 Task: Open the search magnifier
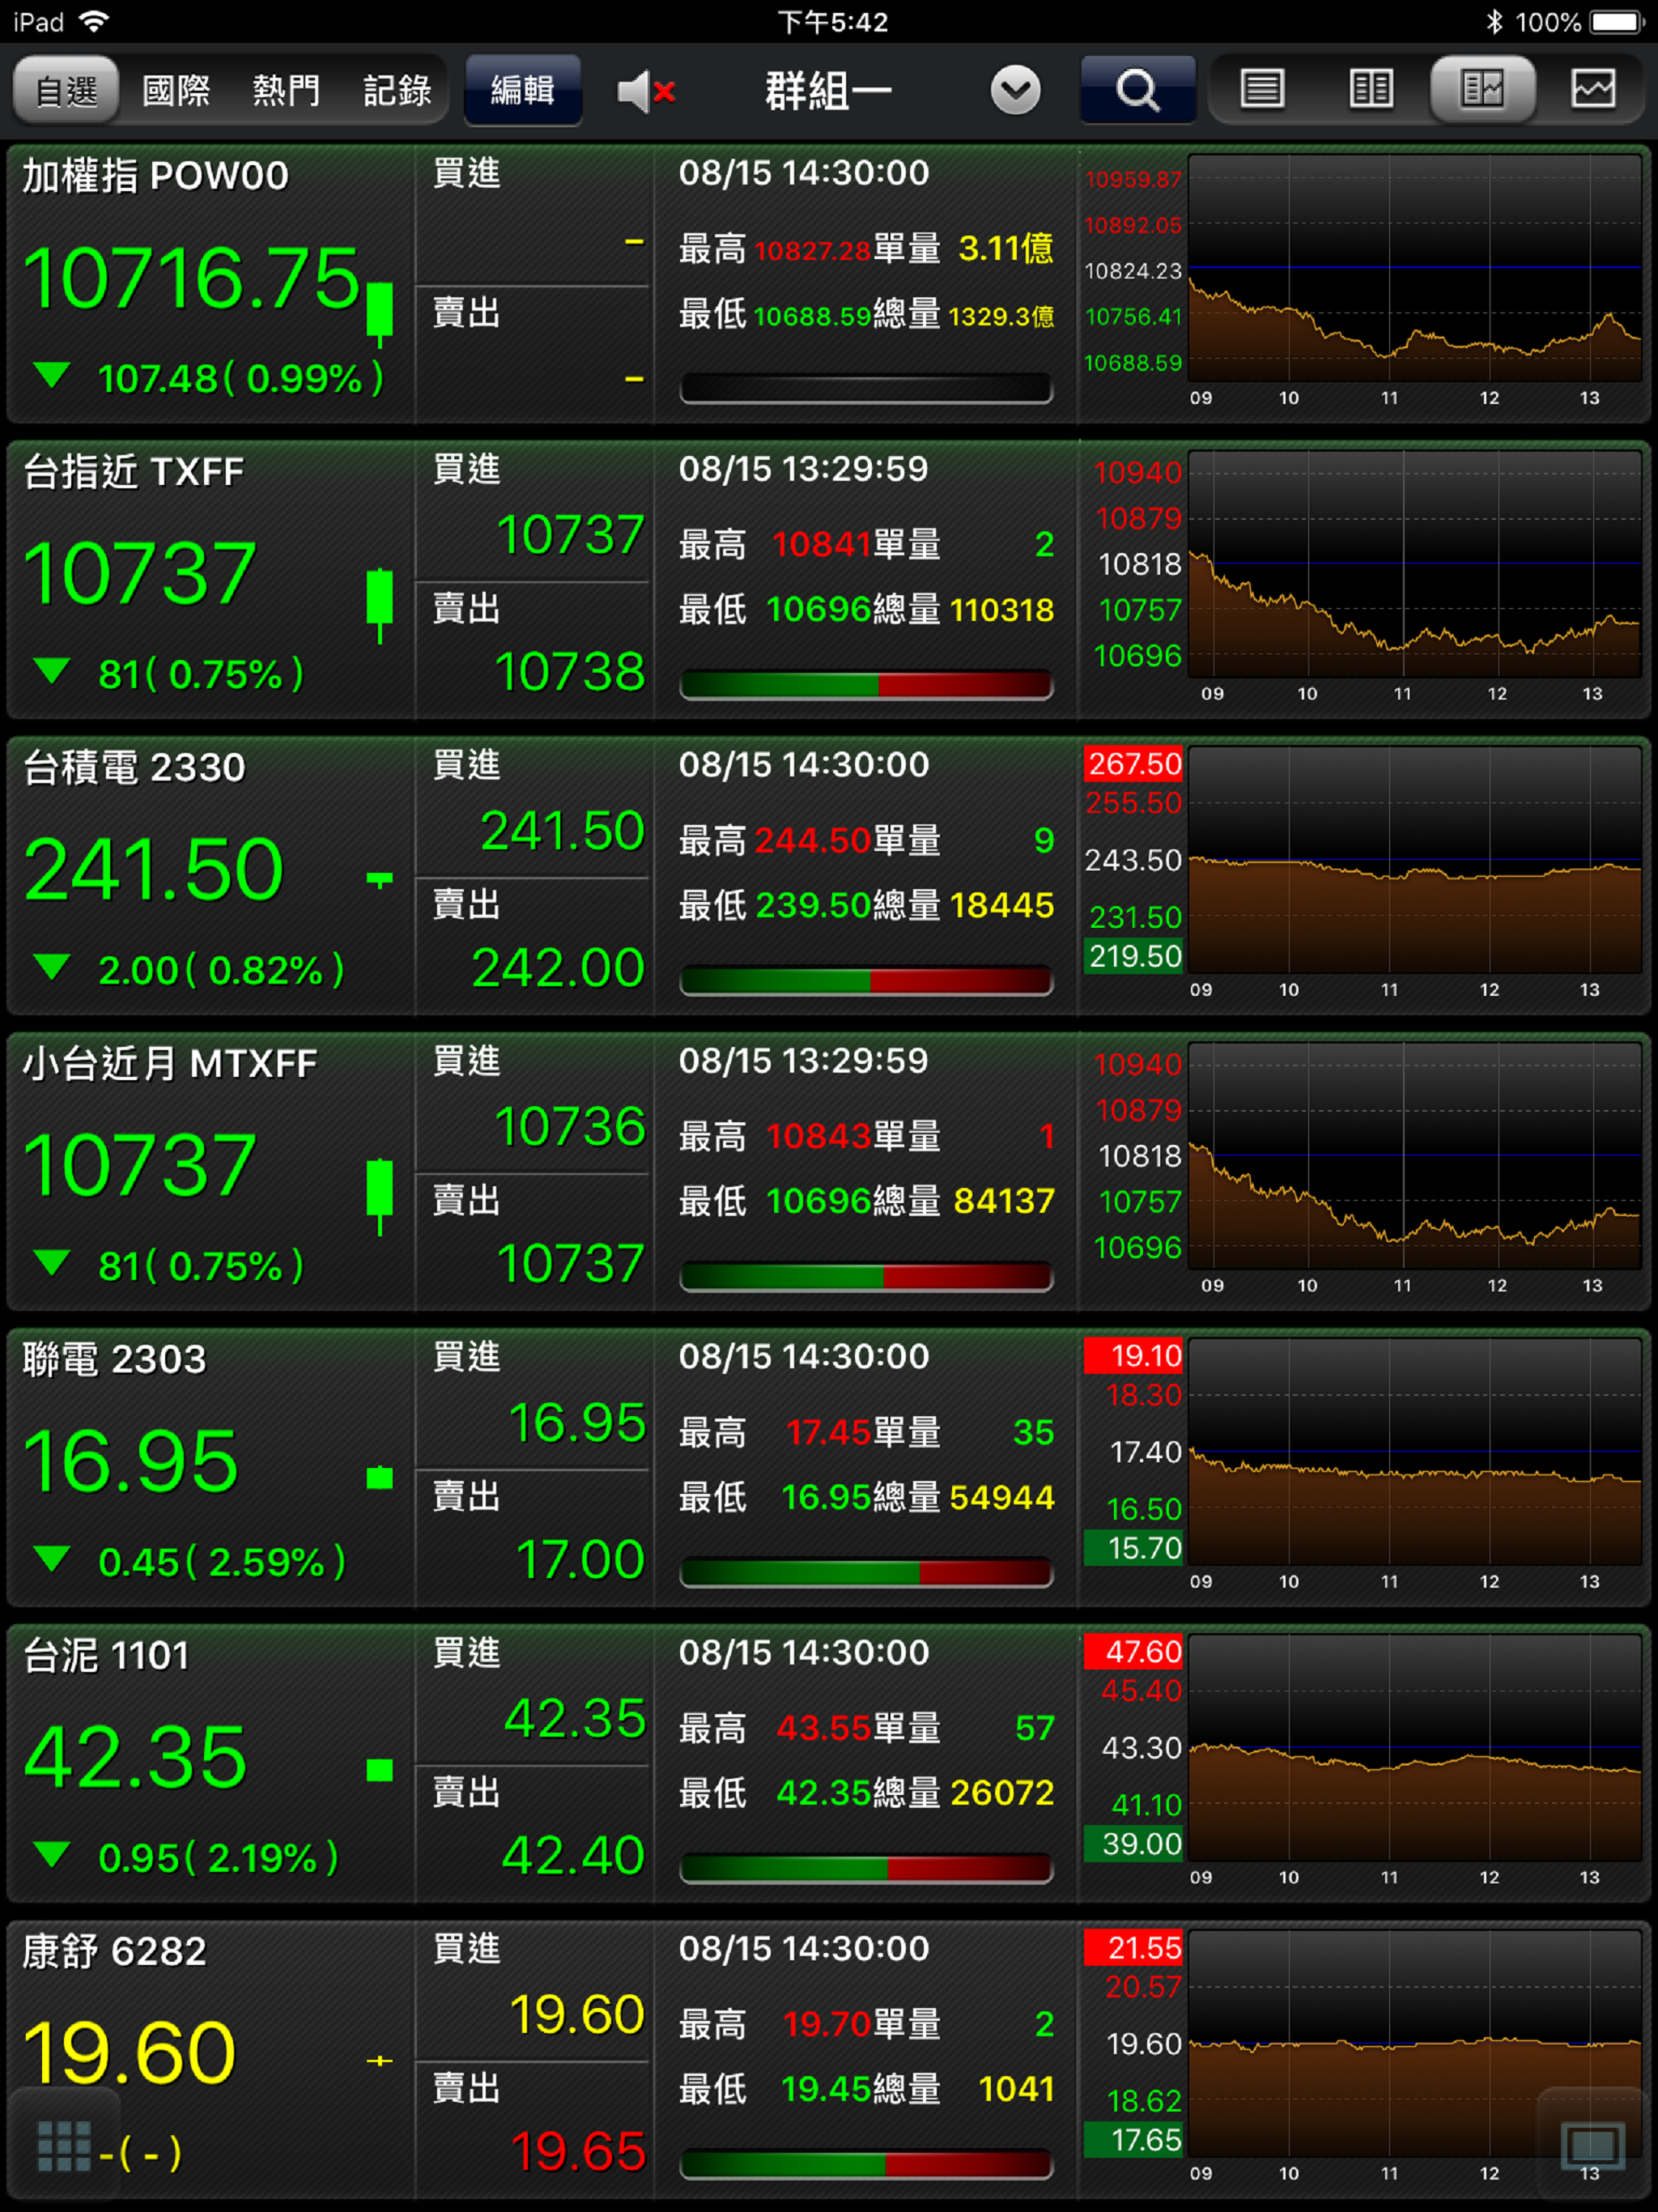(x=1137, y=90)
